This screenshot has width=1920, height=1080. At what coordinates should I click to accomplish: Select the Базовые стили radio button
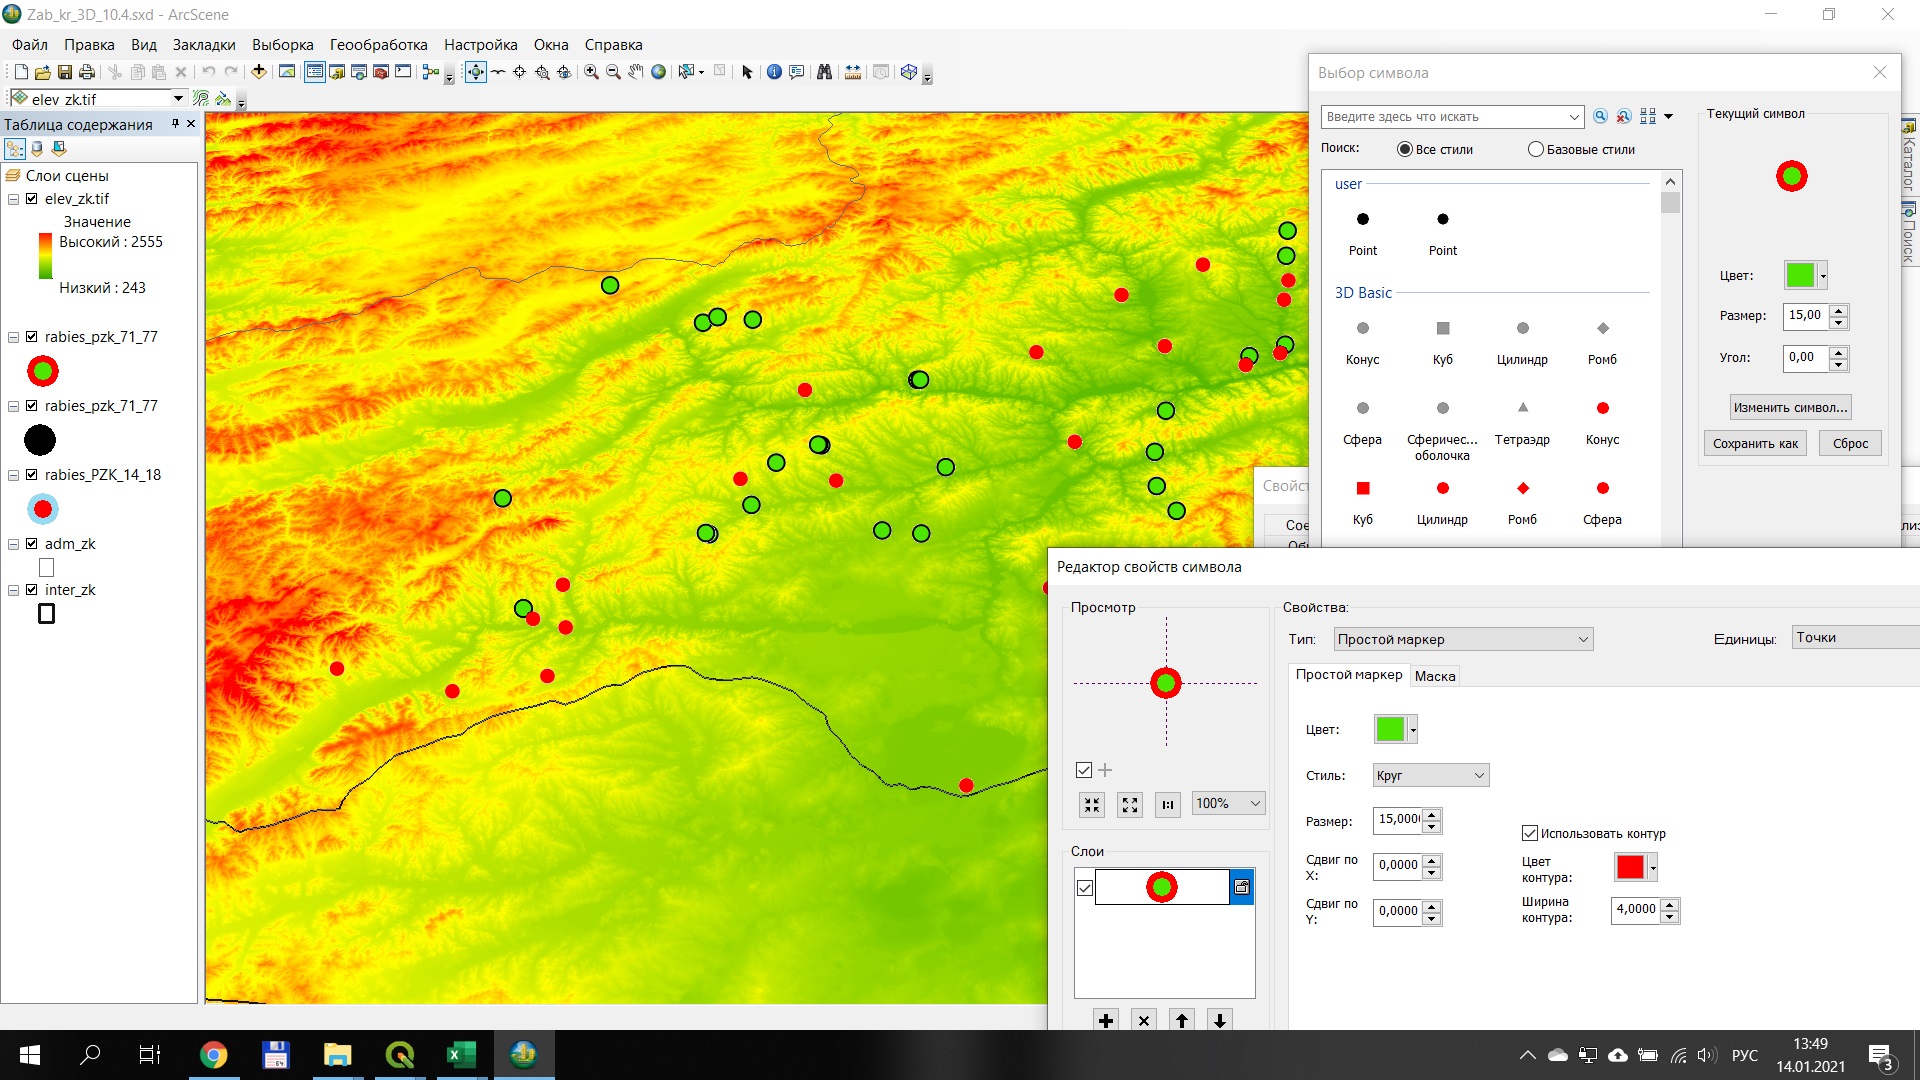coord(1536,150)
